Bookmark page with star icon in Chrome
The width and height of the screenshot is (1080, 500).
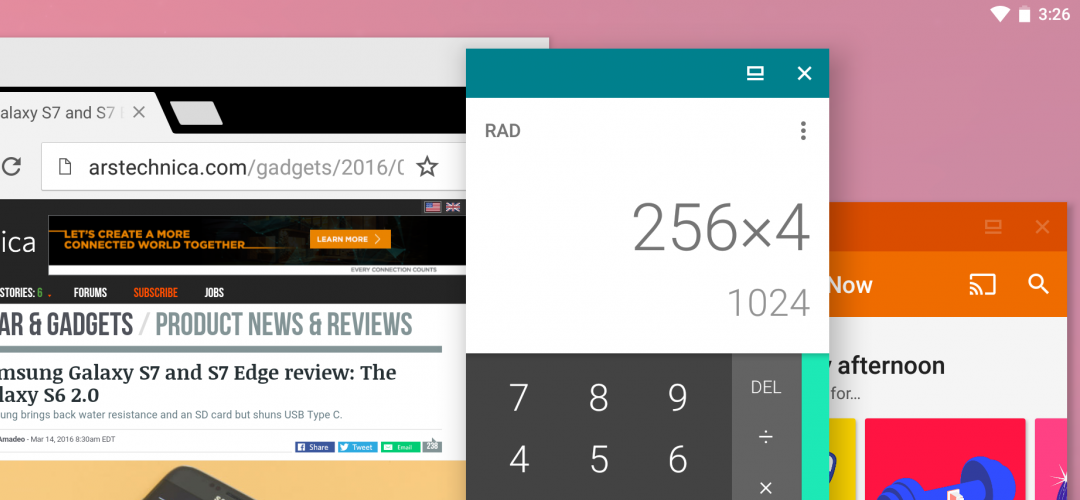coord(427,166)
